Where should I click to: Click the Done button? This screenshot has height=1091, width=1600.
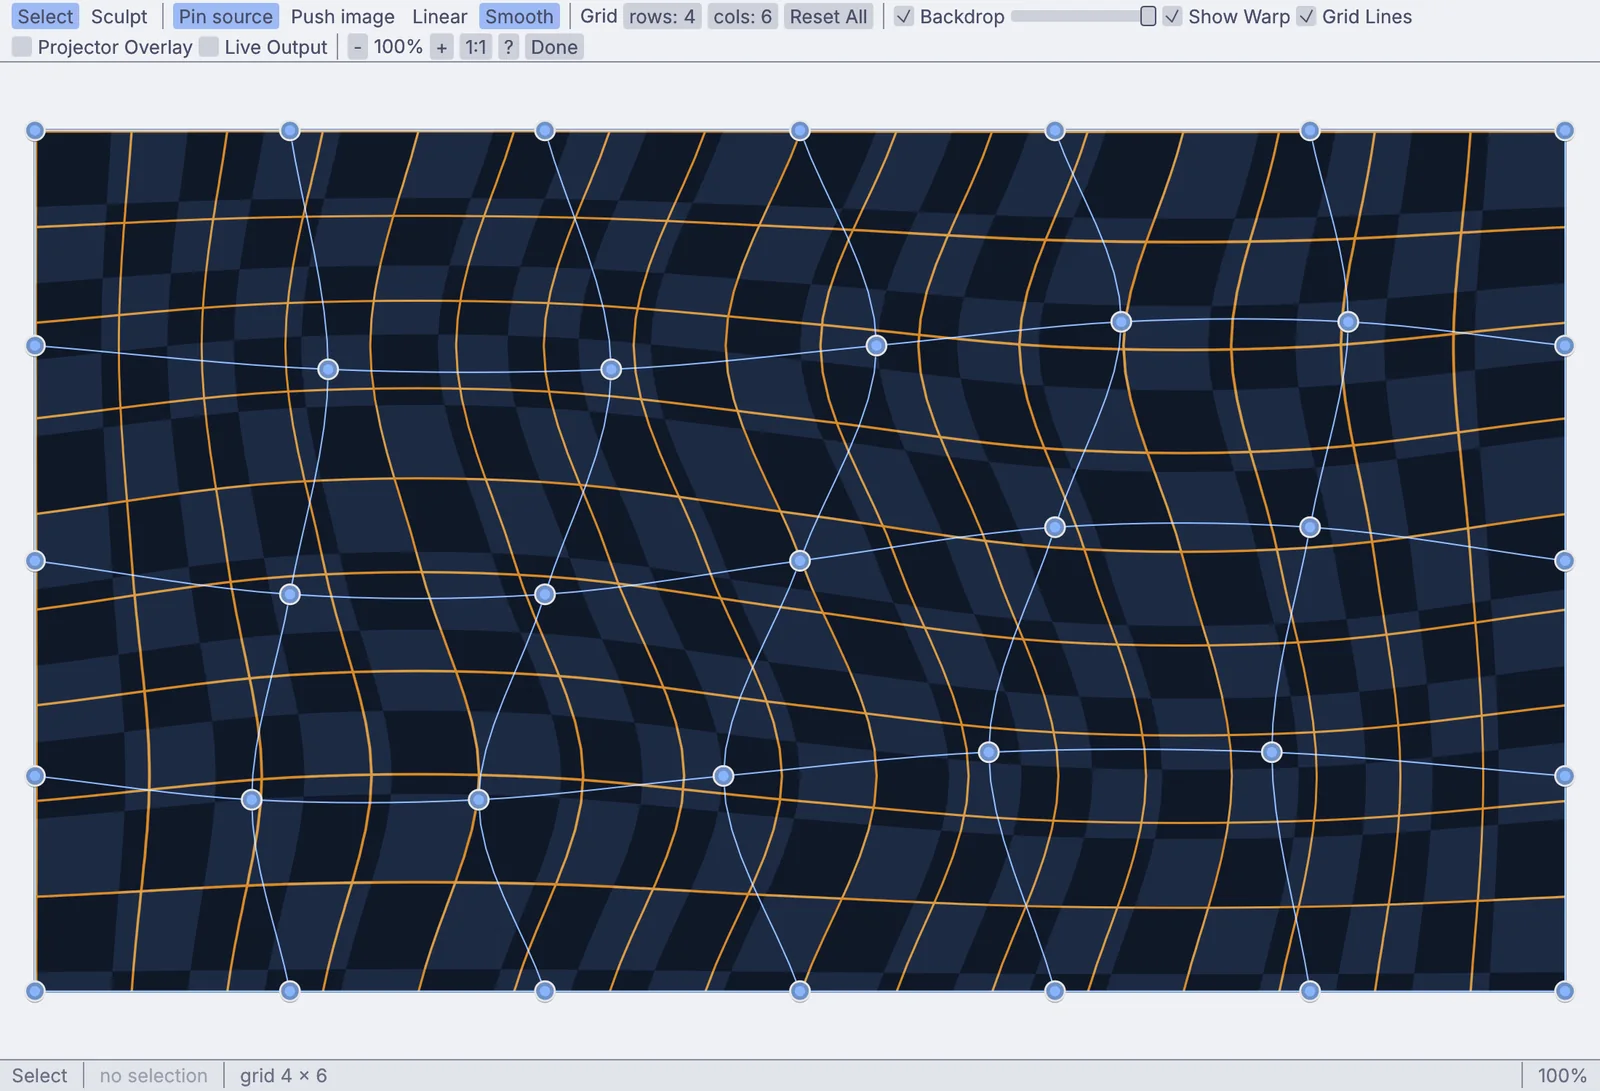[x=554, y=47]
